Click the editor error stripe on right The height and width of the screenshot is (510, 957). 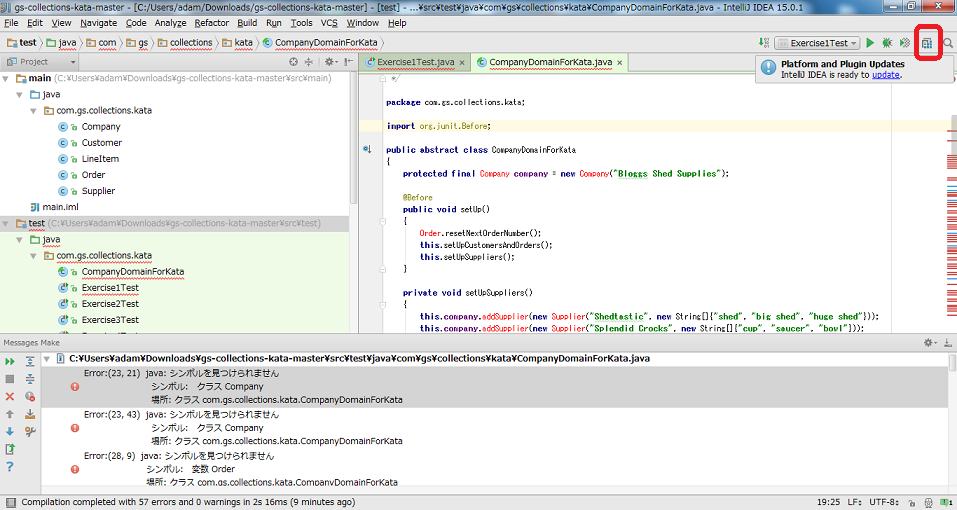tap(952, 201)
